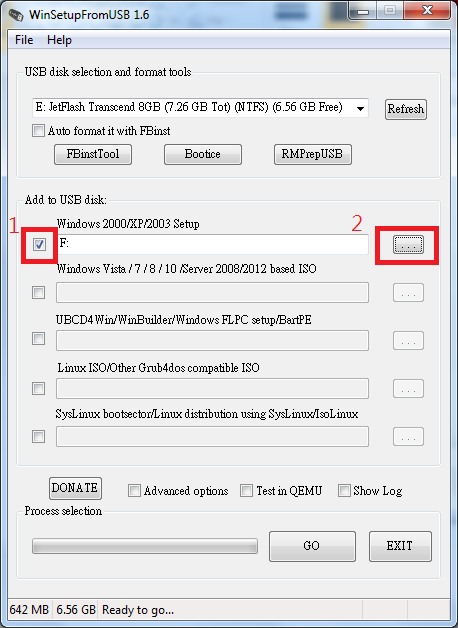The height and width of the screenshot is (628, 458).
Task: Enable the Linux ISO/Other Grub4dos checkbox
Action: click(x=38, y=388)
